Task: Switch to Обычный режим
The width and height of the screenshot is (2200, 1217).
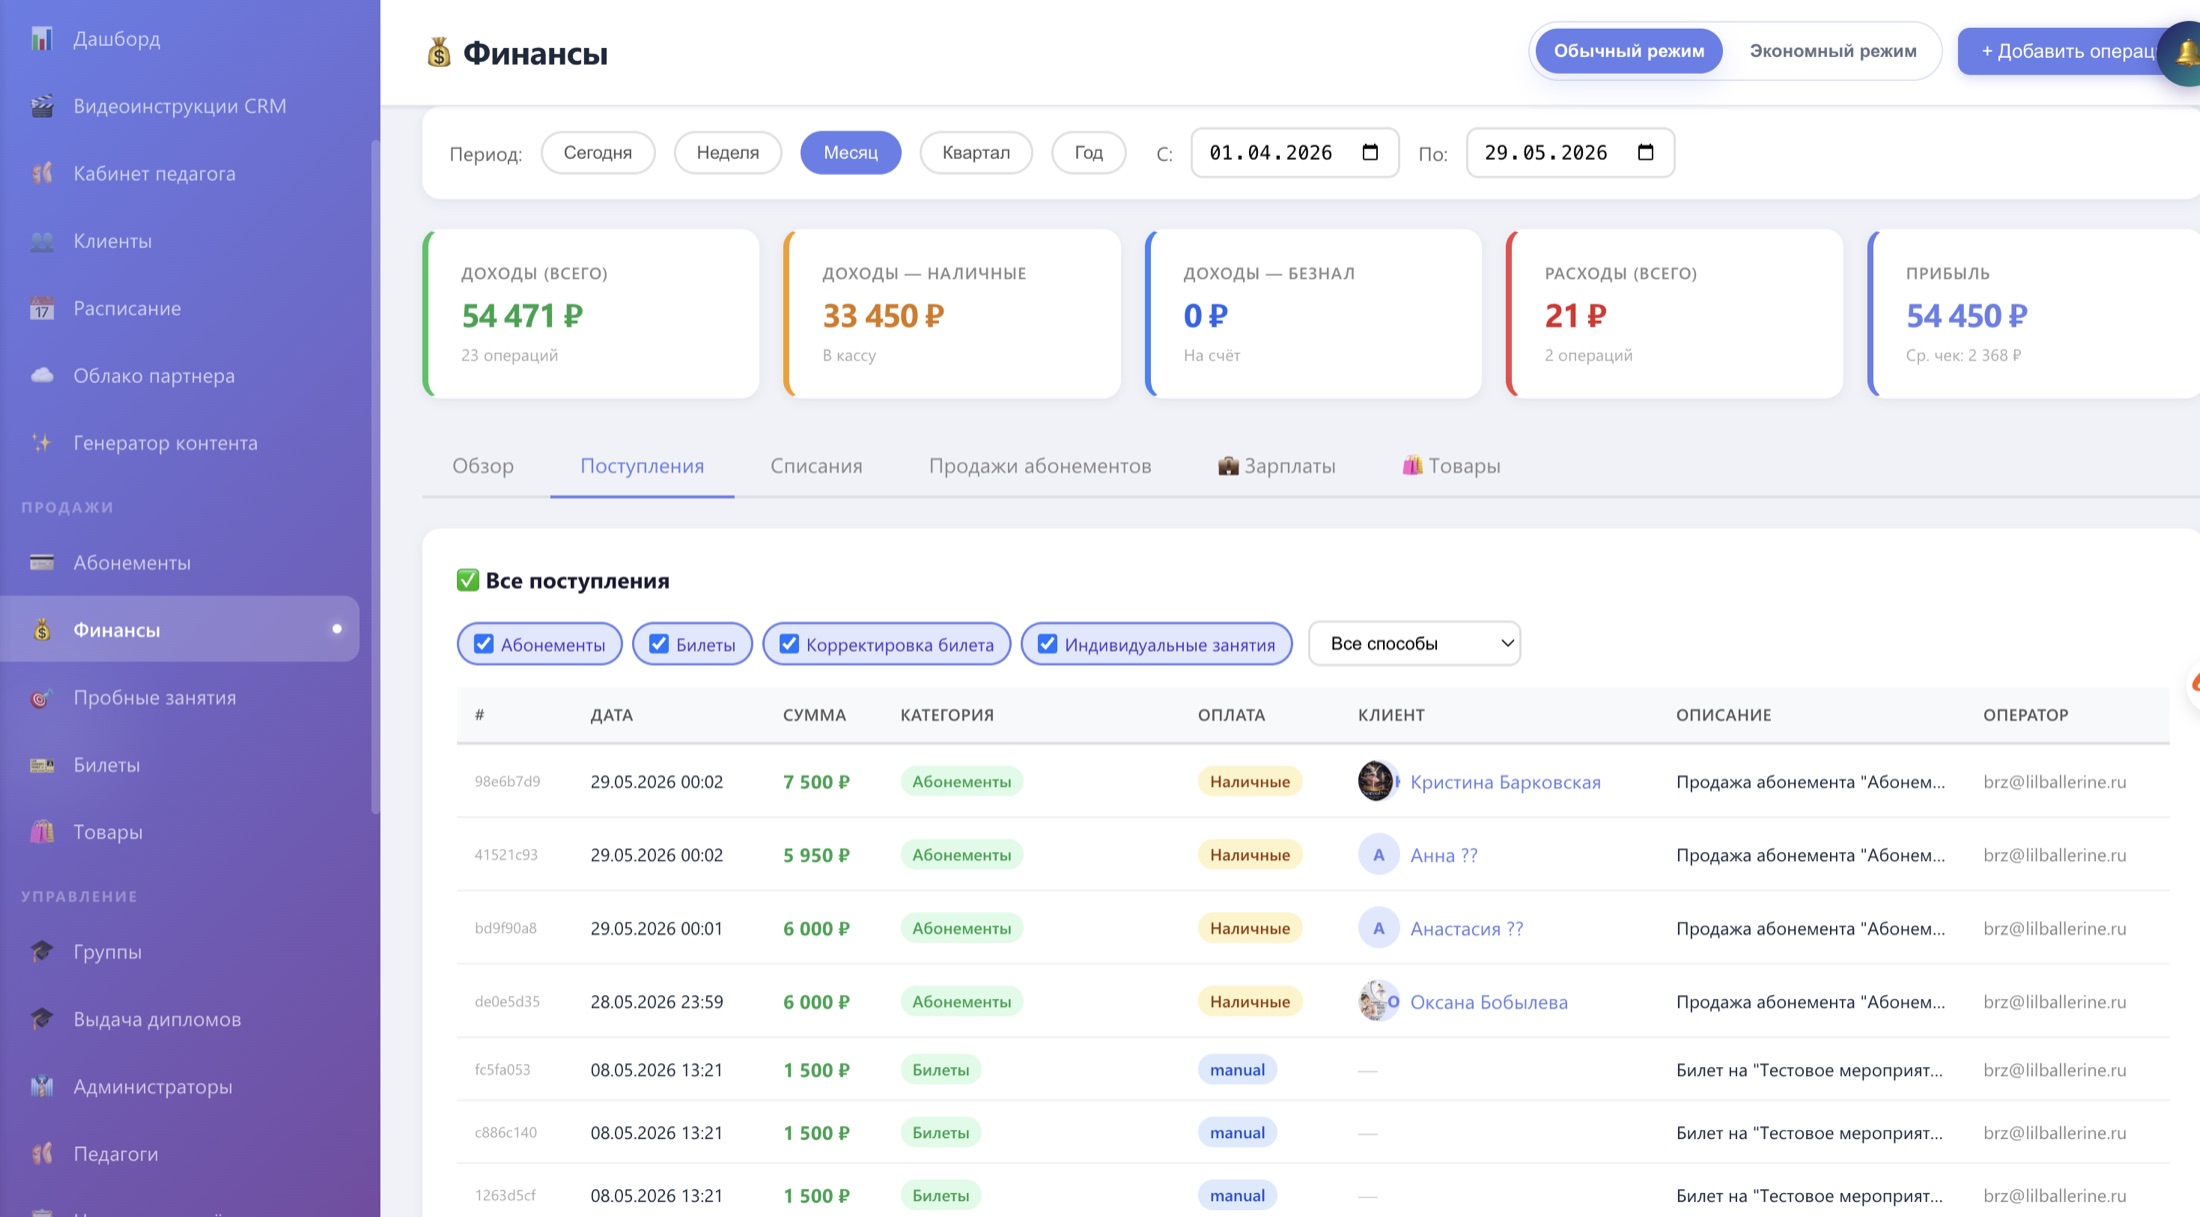Action: click(1628, 51)
